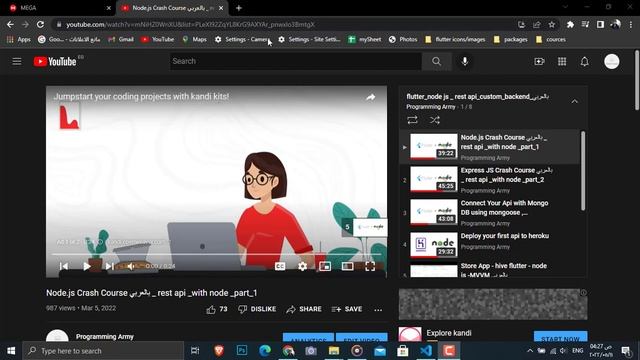
Task: Open the browser side panel icon
Action: coord(600,24)
